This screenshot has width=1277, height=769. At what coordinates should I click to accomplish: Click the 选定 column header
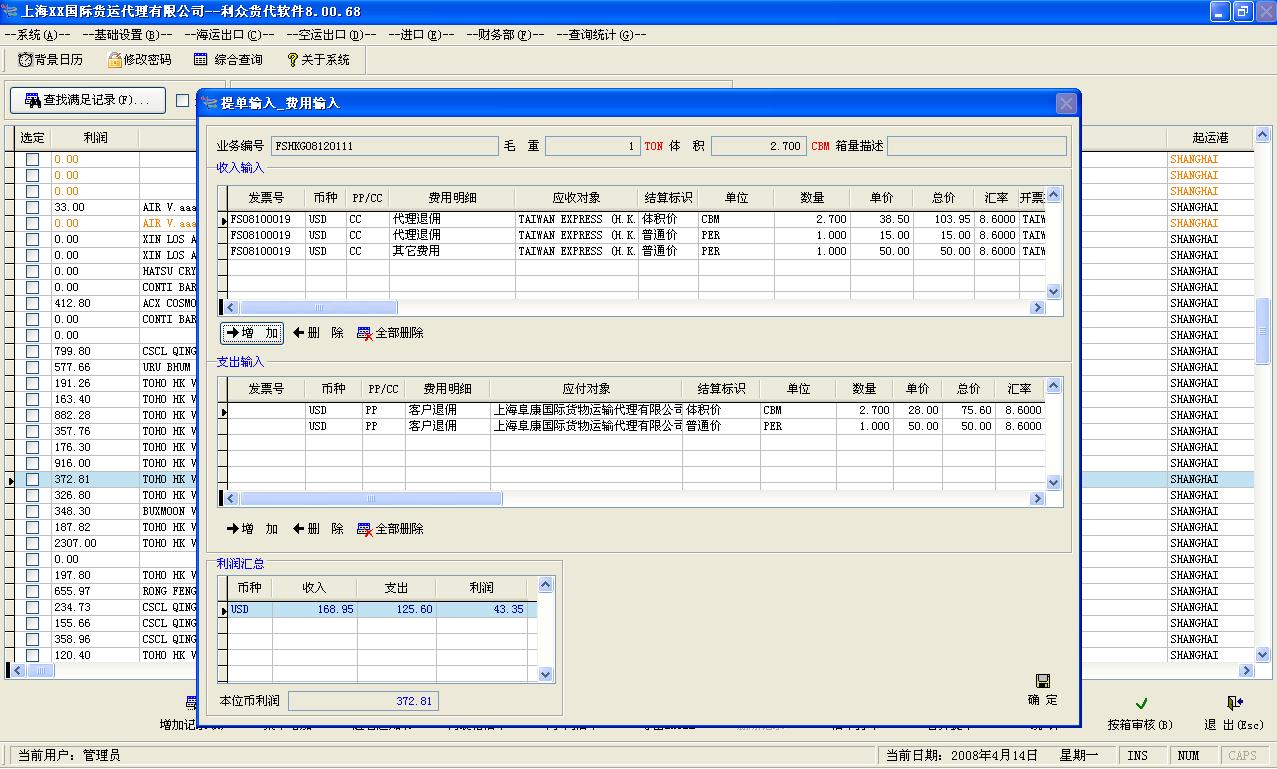33,138
